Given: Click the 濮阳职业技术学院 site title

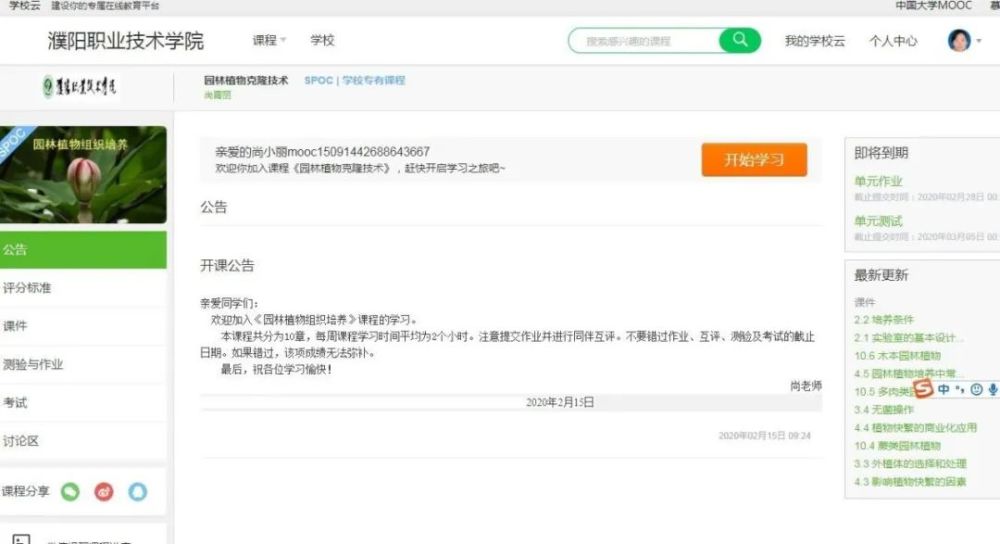Looking at the screenshot, I should [126, 40].
